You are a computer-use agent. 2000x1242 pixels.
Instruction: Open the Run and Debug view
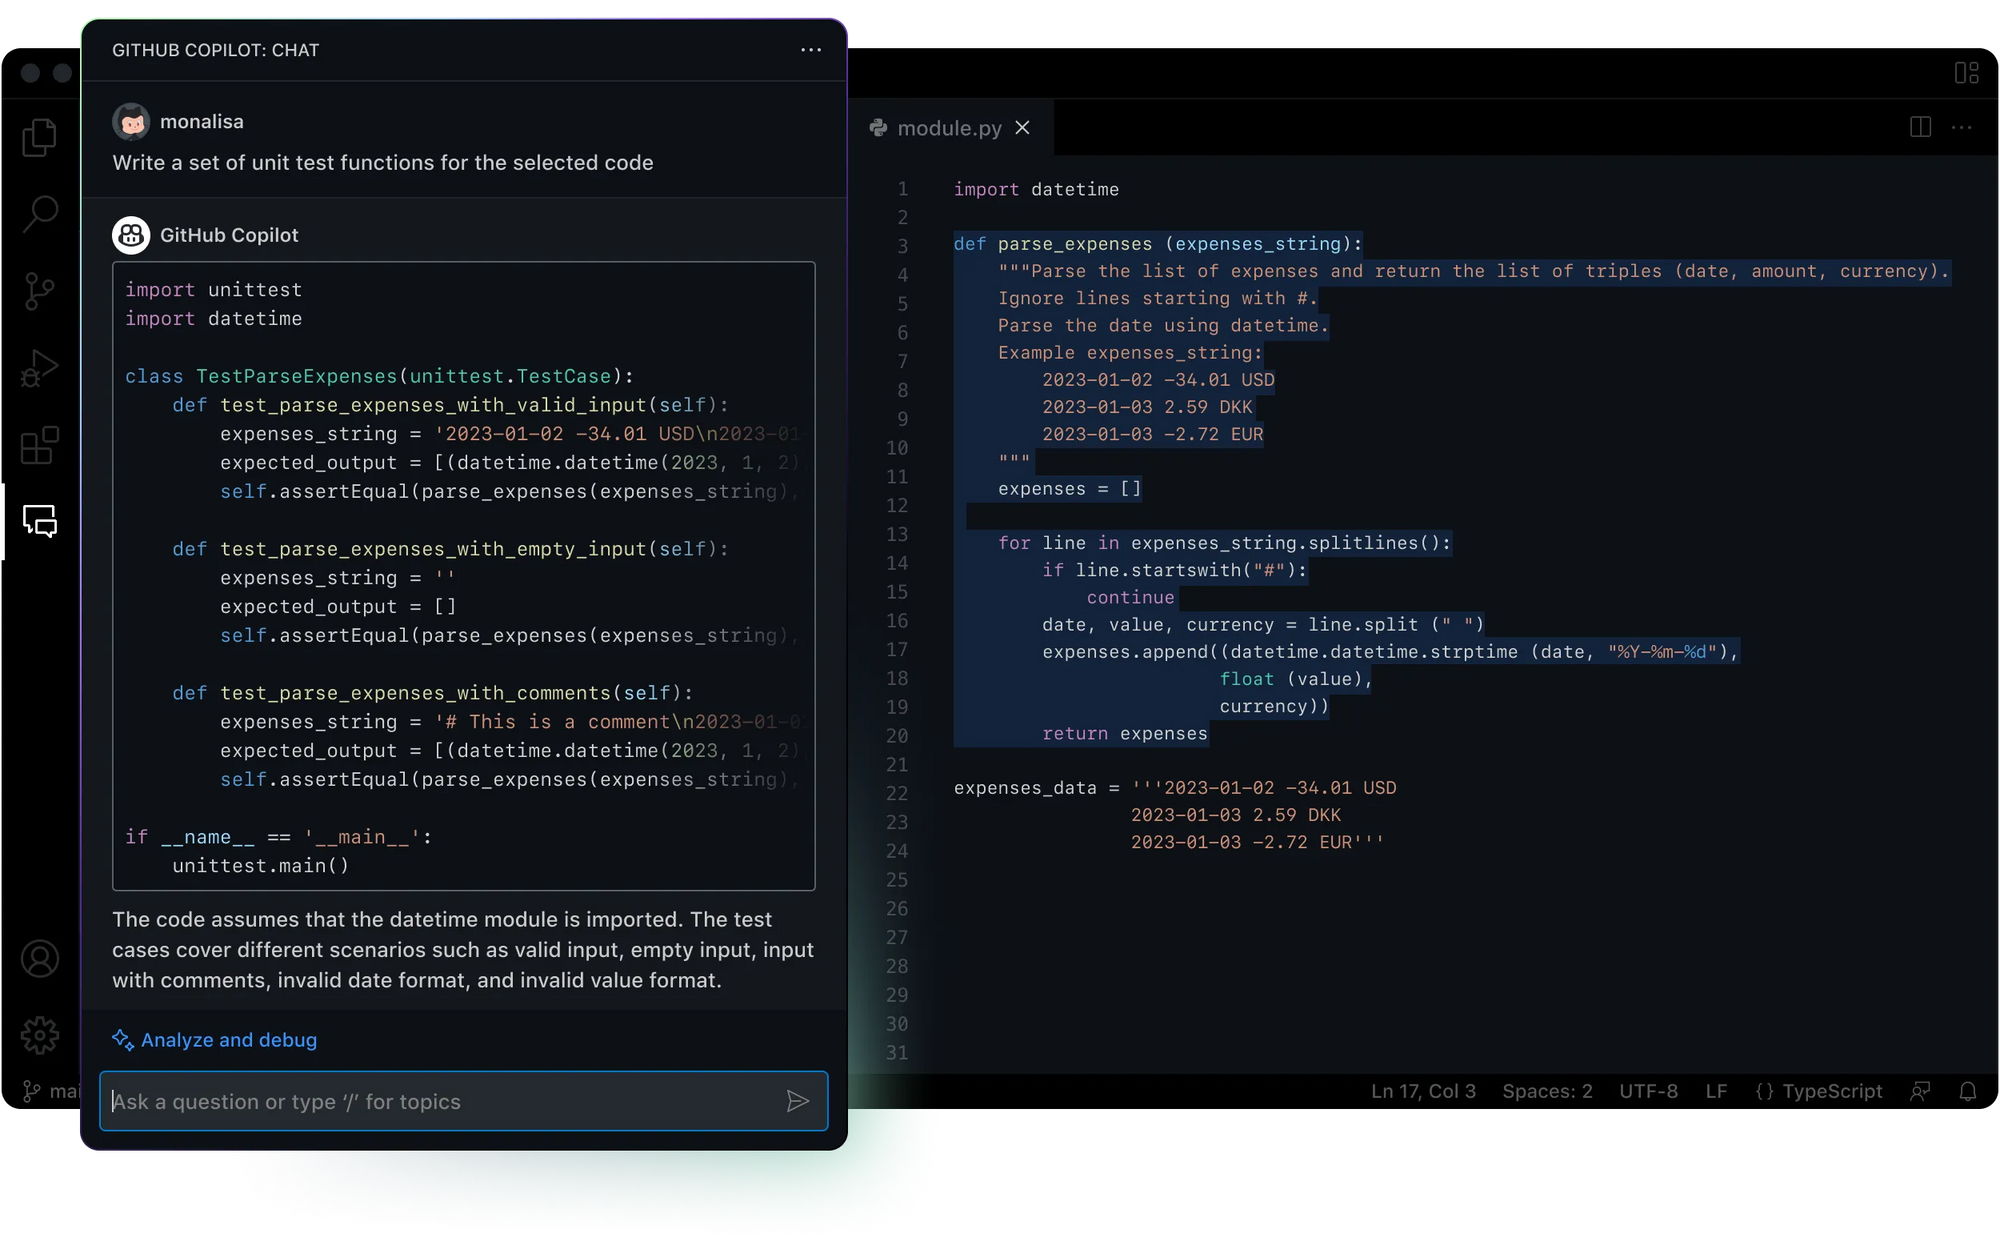(x=40, y=366)
